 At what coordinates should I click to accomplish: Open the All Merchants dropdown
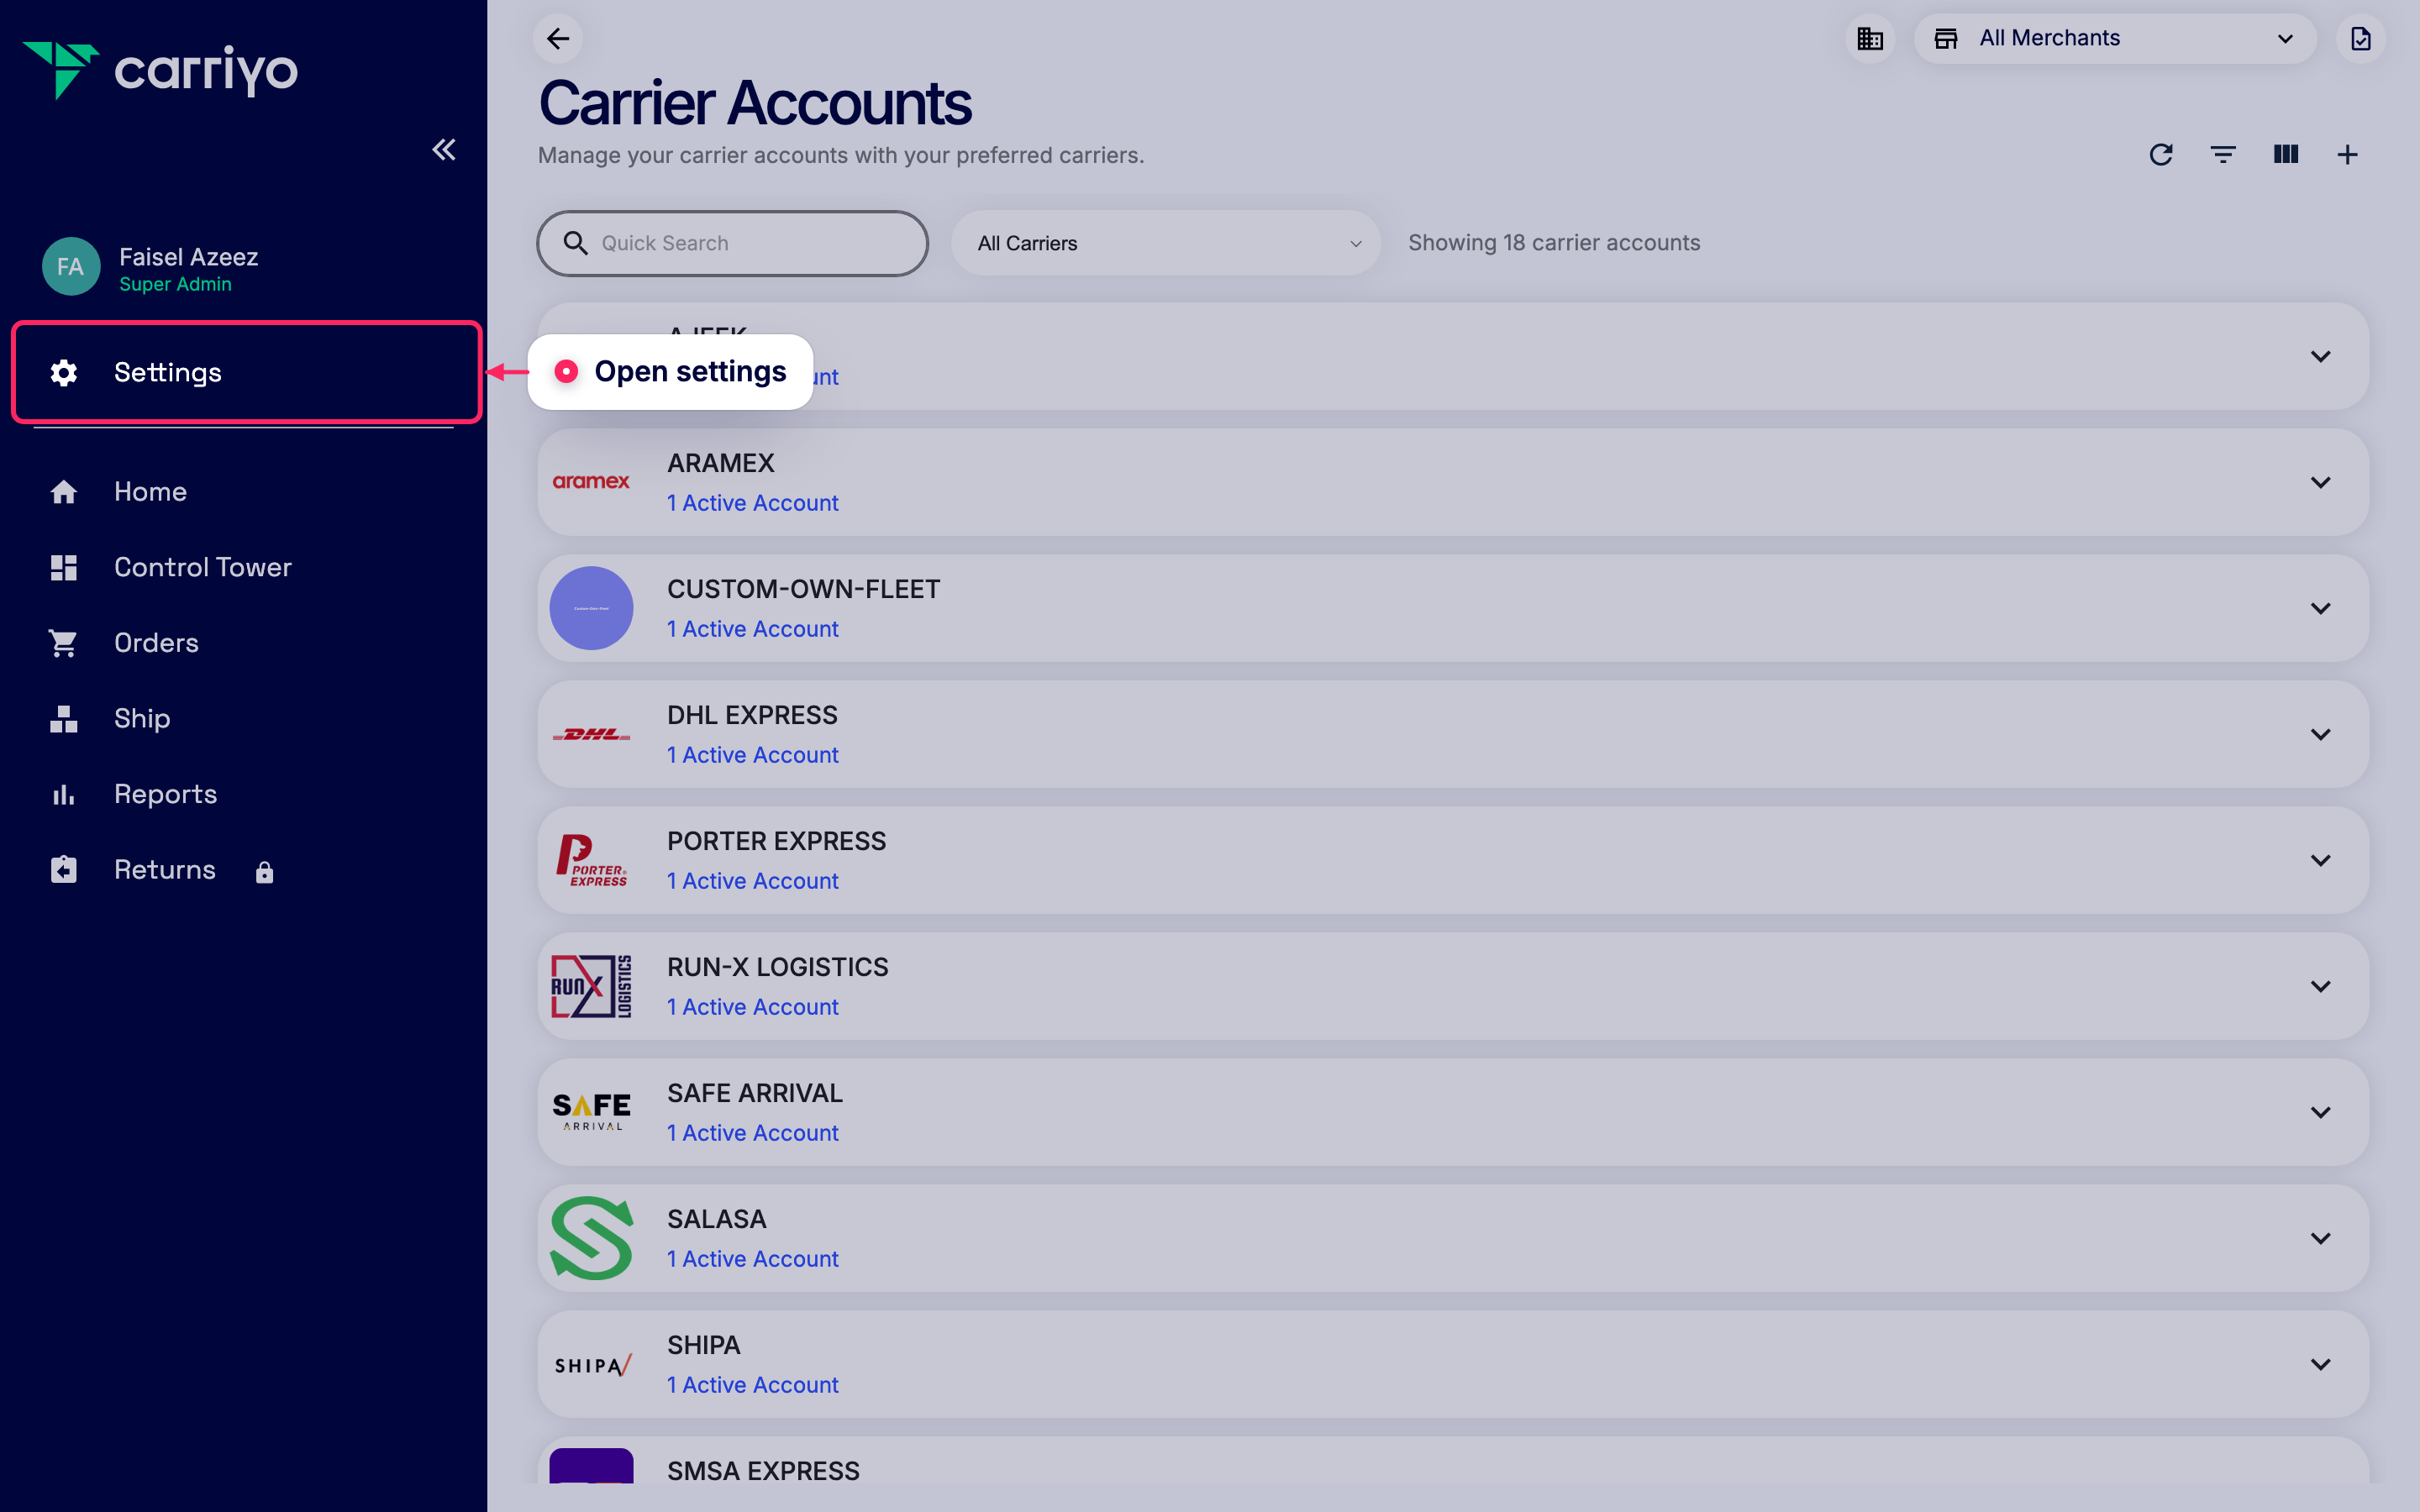[2115, 39]
